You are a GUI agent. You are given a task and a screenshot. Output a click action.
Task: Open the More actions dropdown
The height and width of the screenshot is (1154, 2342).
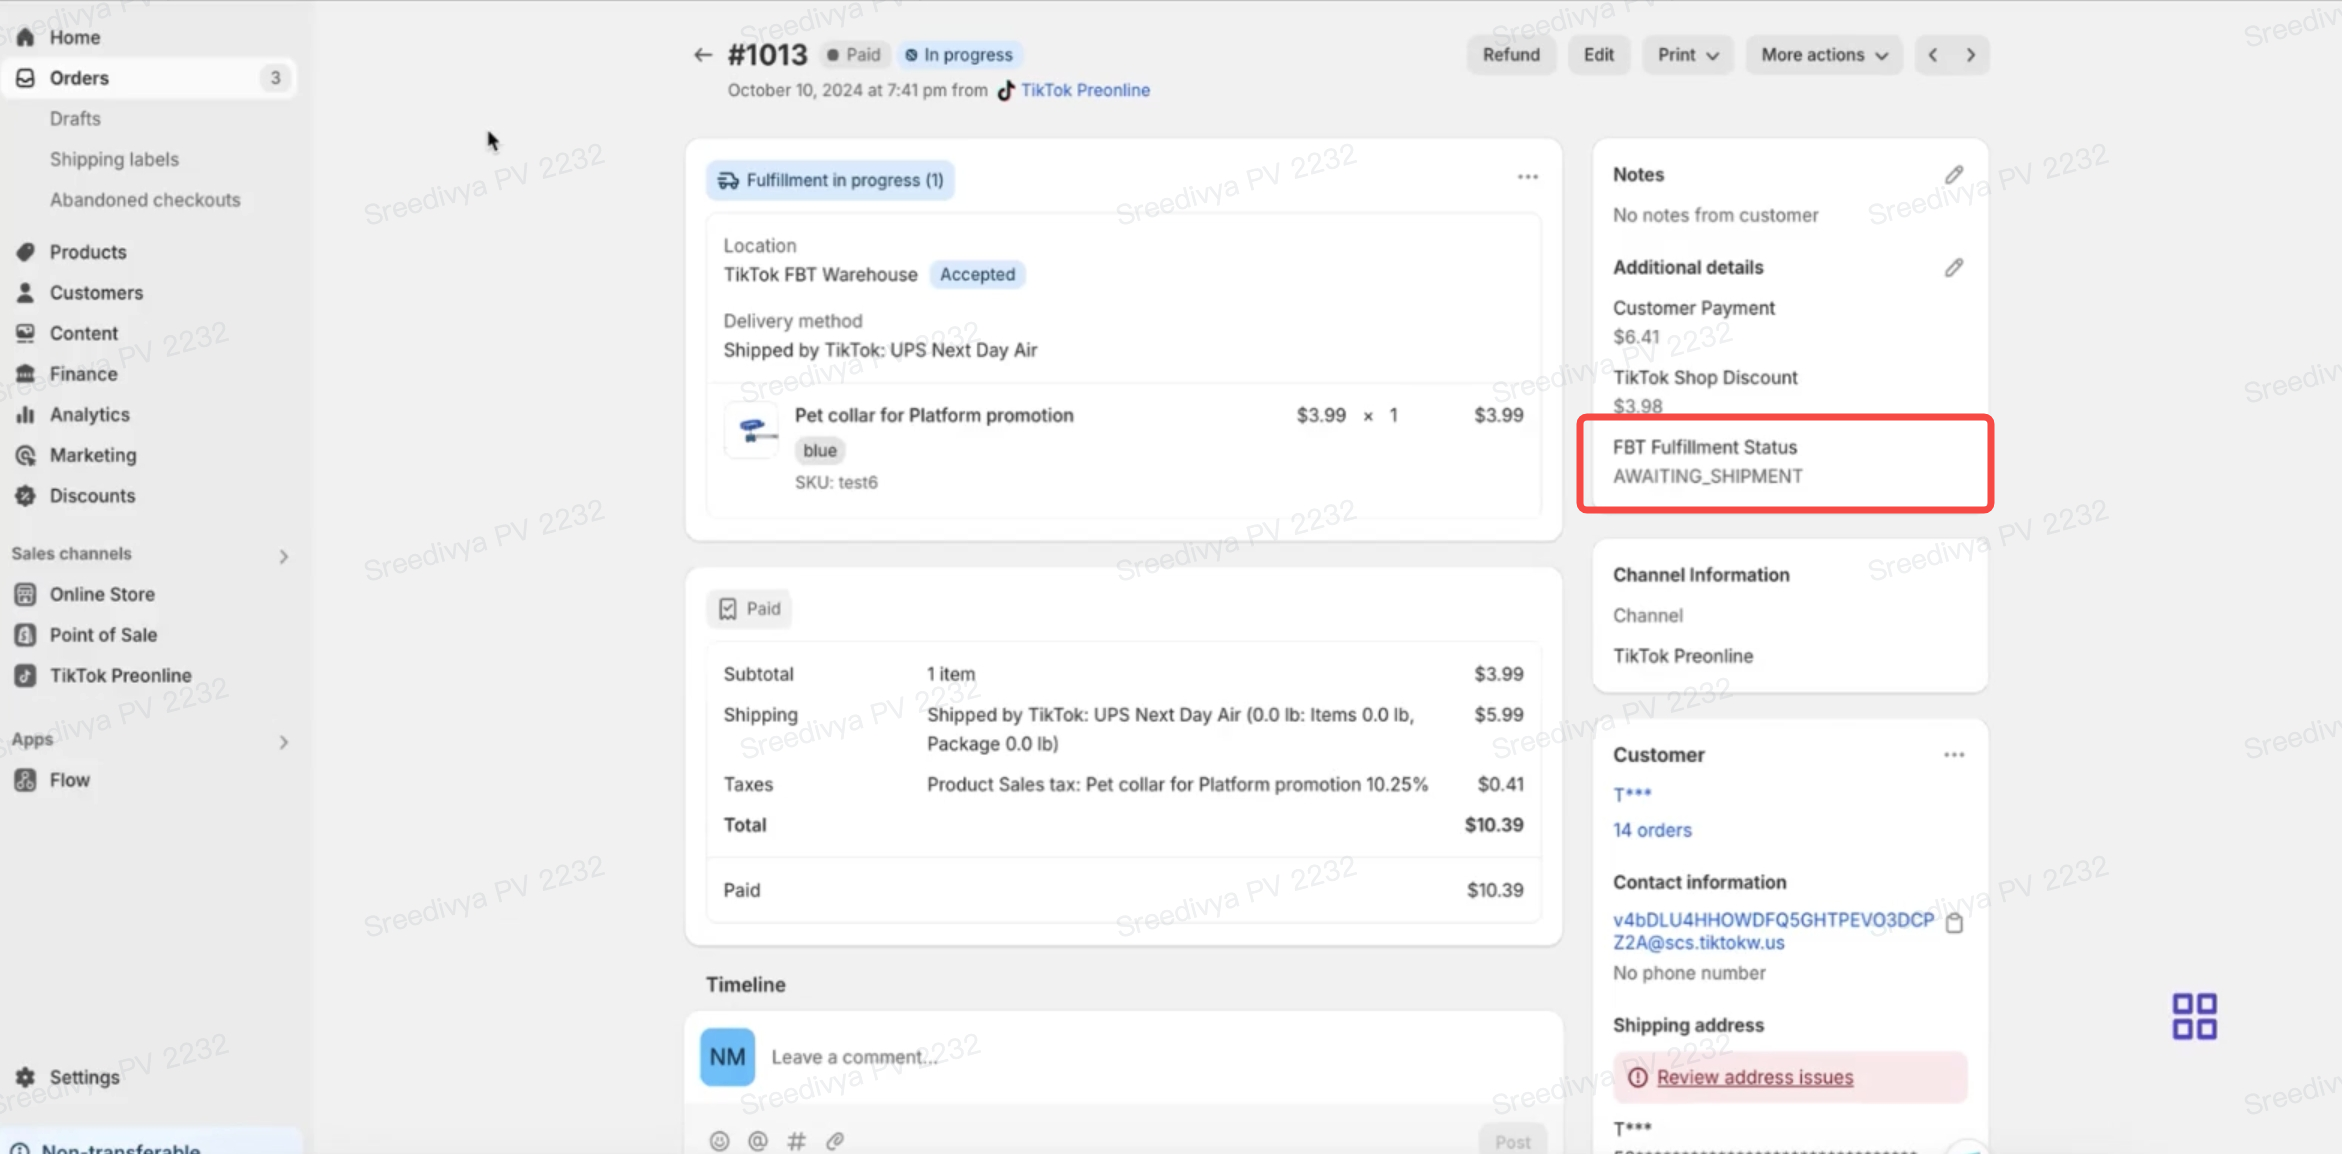pos(1823,55)
